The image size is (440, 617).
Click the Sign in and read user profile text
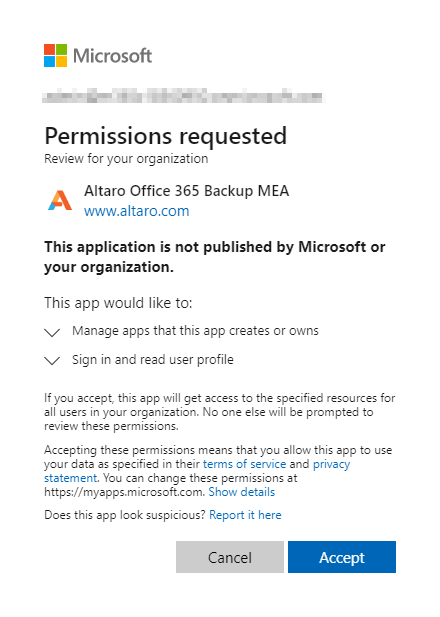[x=153, y=360]
